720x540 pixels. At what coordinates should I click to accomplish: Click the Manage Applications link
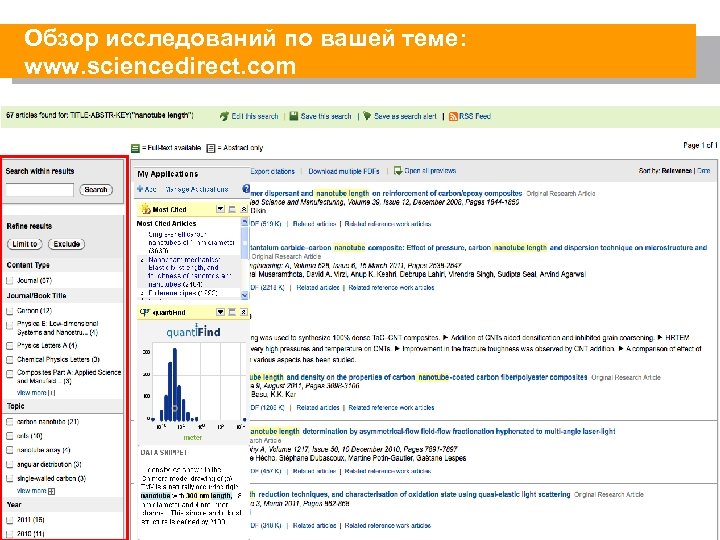pyautogui.click(x=197, y=189)
